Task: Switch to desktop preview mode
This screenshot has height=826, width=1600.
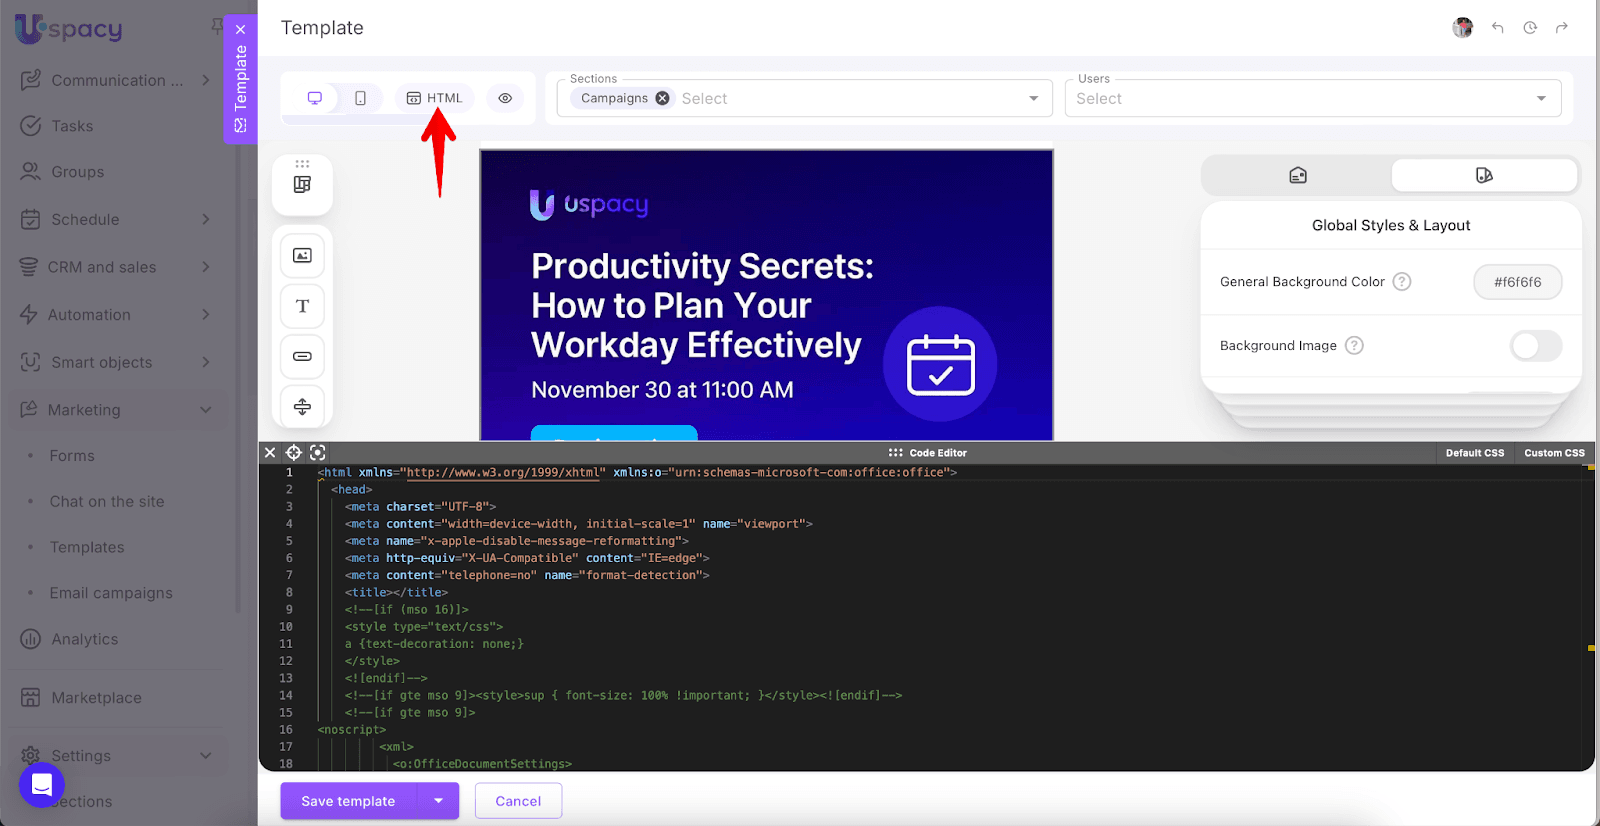Action: 315,98
